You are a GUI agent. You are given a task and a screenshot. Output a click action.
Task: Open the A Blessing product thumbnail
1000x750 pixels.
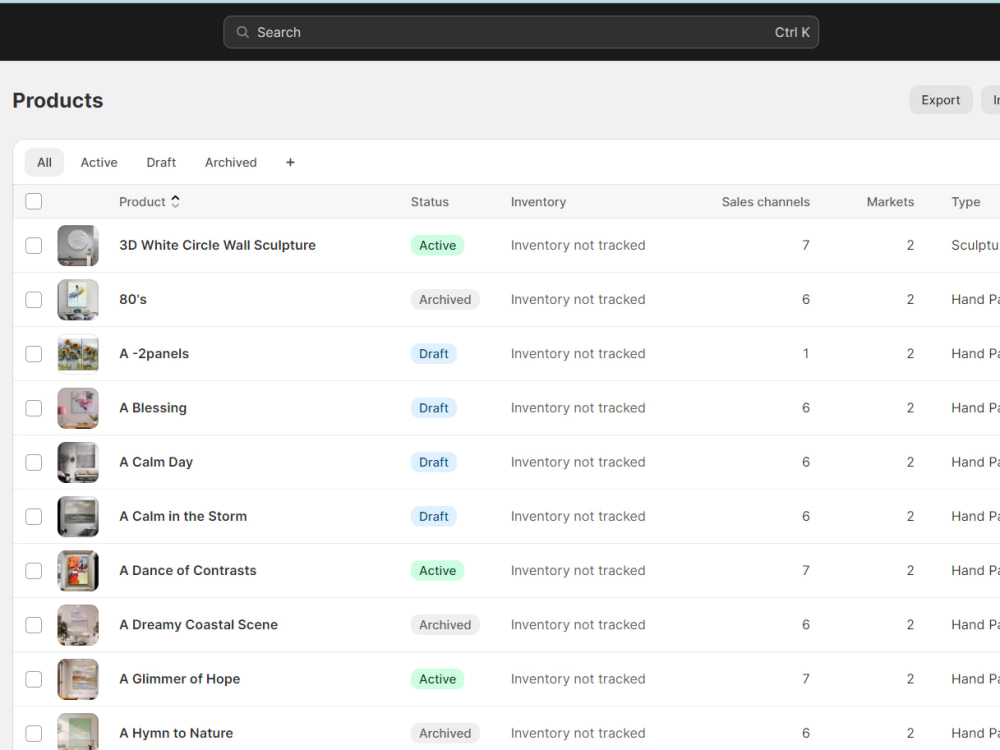pyautogui.click(x=78, y=408)
